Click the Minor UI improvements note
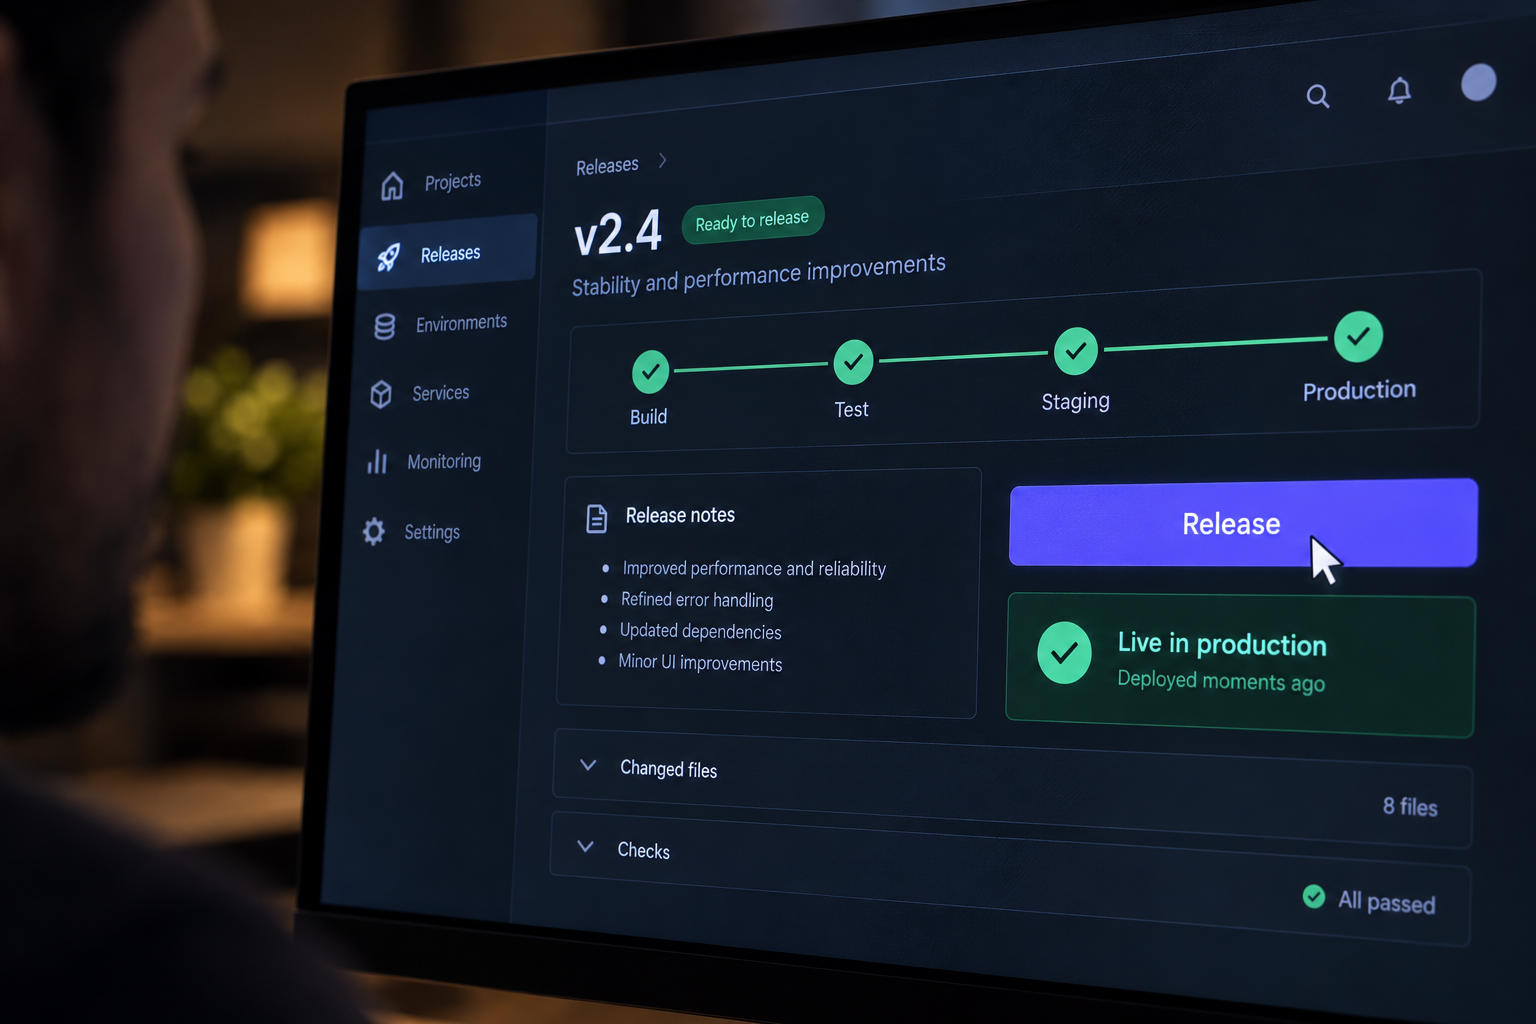 click(x=700, y=662)
